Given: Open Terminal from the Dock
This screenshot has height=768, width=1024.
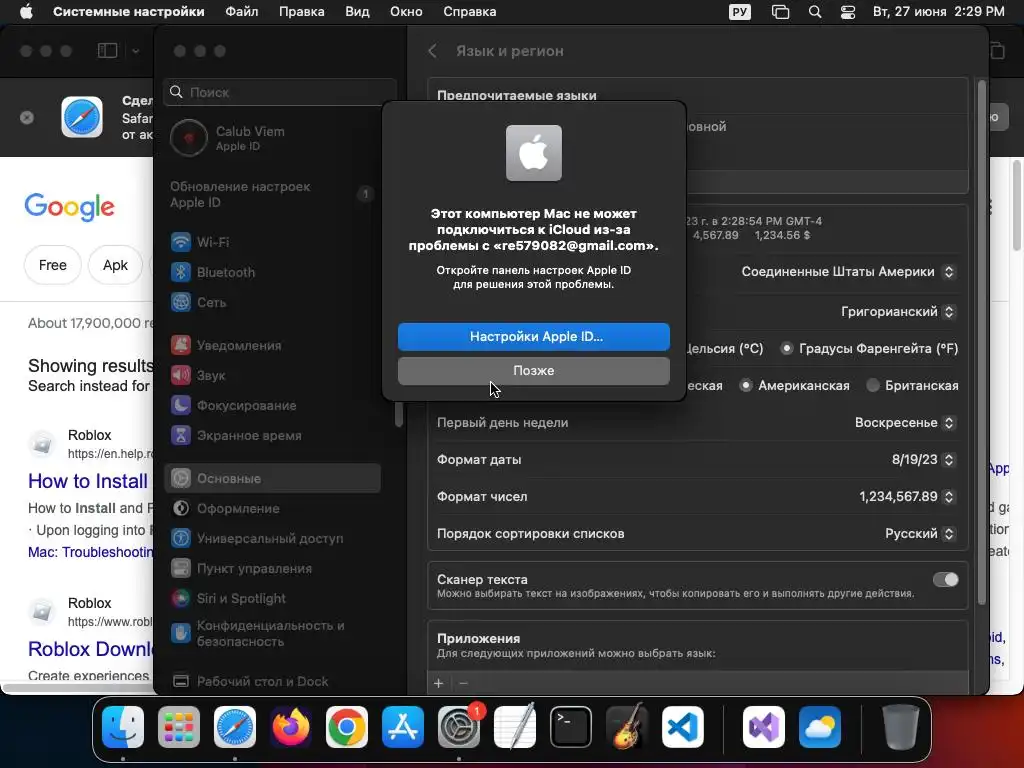Looking at the screenshot, I should click(571, 727).
